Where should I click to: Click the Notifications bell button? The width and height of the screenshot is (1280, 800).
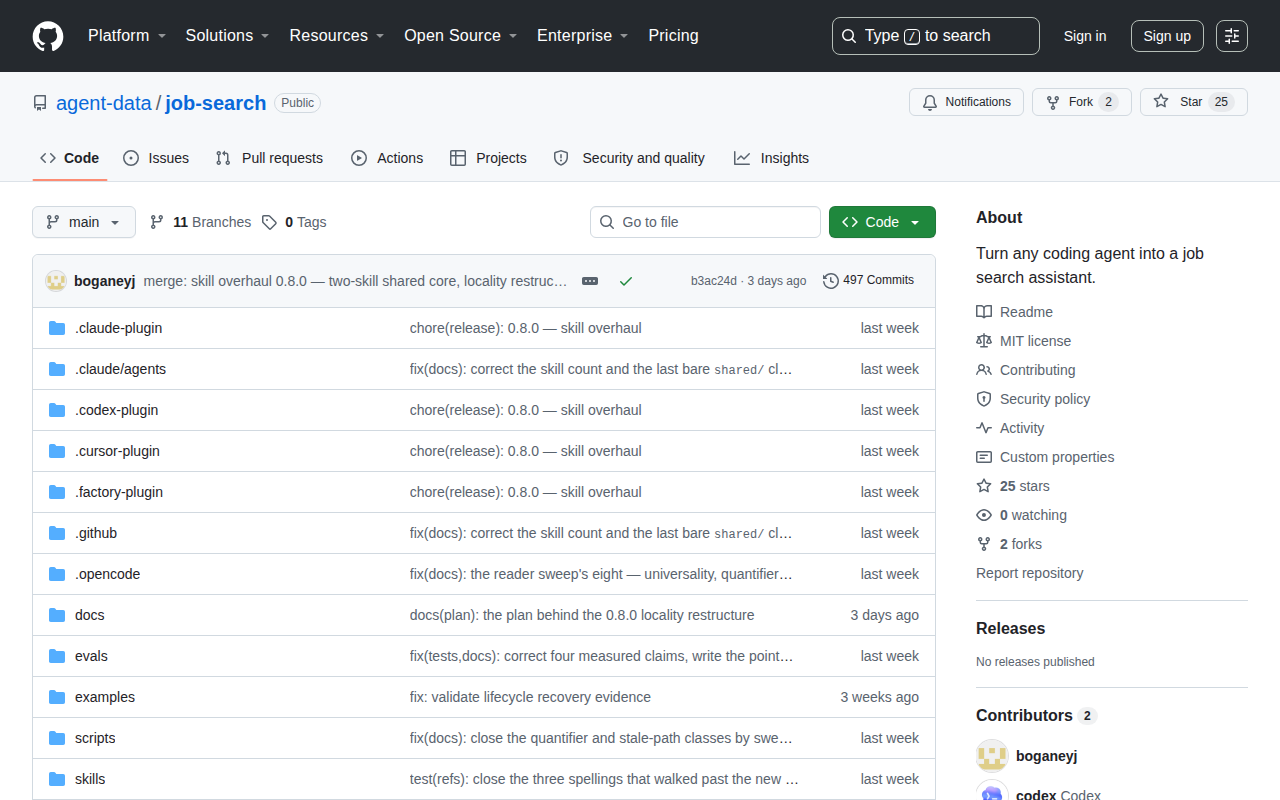(967, 102)
